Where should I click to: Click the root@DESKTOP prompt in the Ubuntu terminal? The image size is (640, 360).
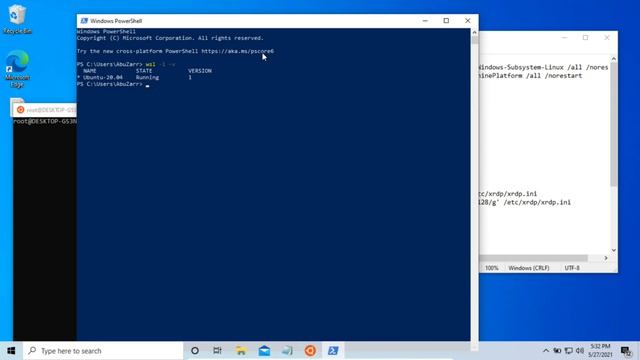pyautogui.click(x=45, y=121)
